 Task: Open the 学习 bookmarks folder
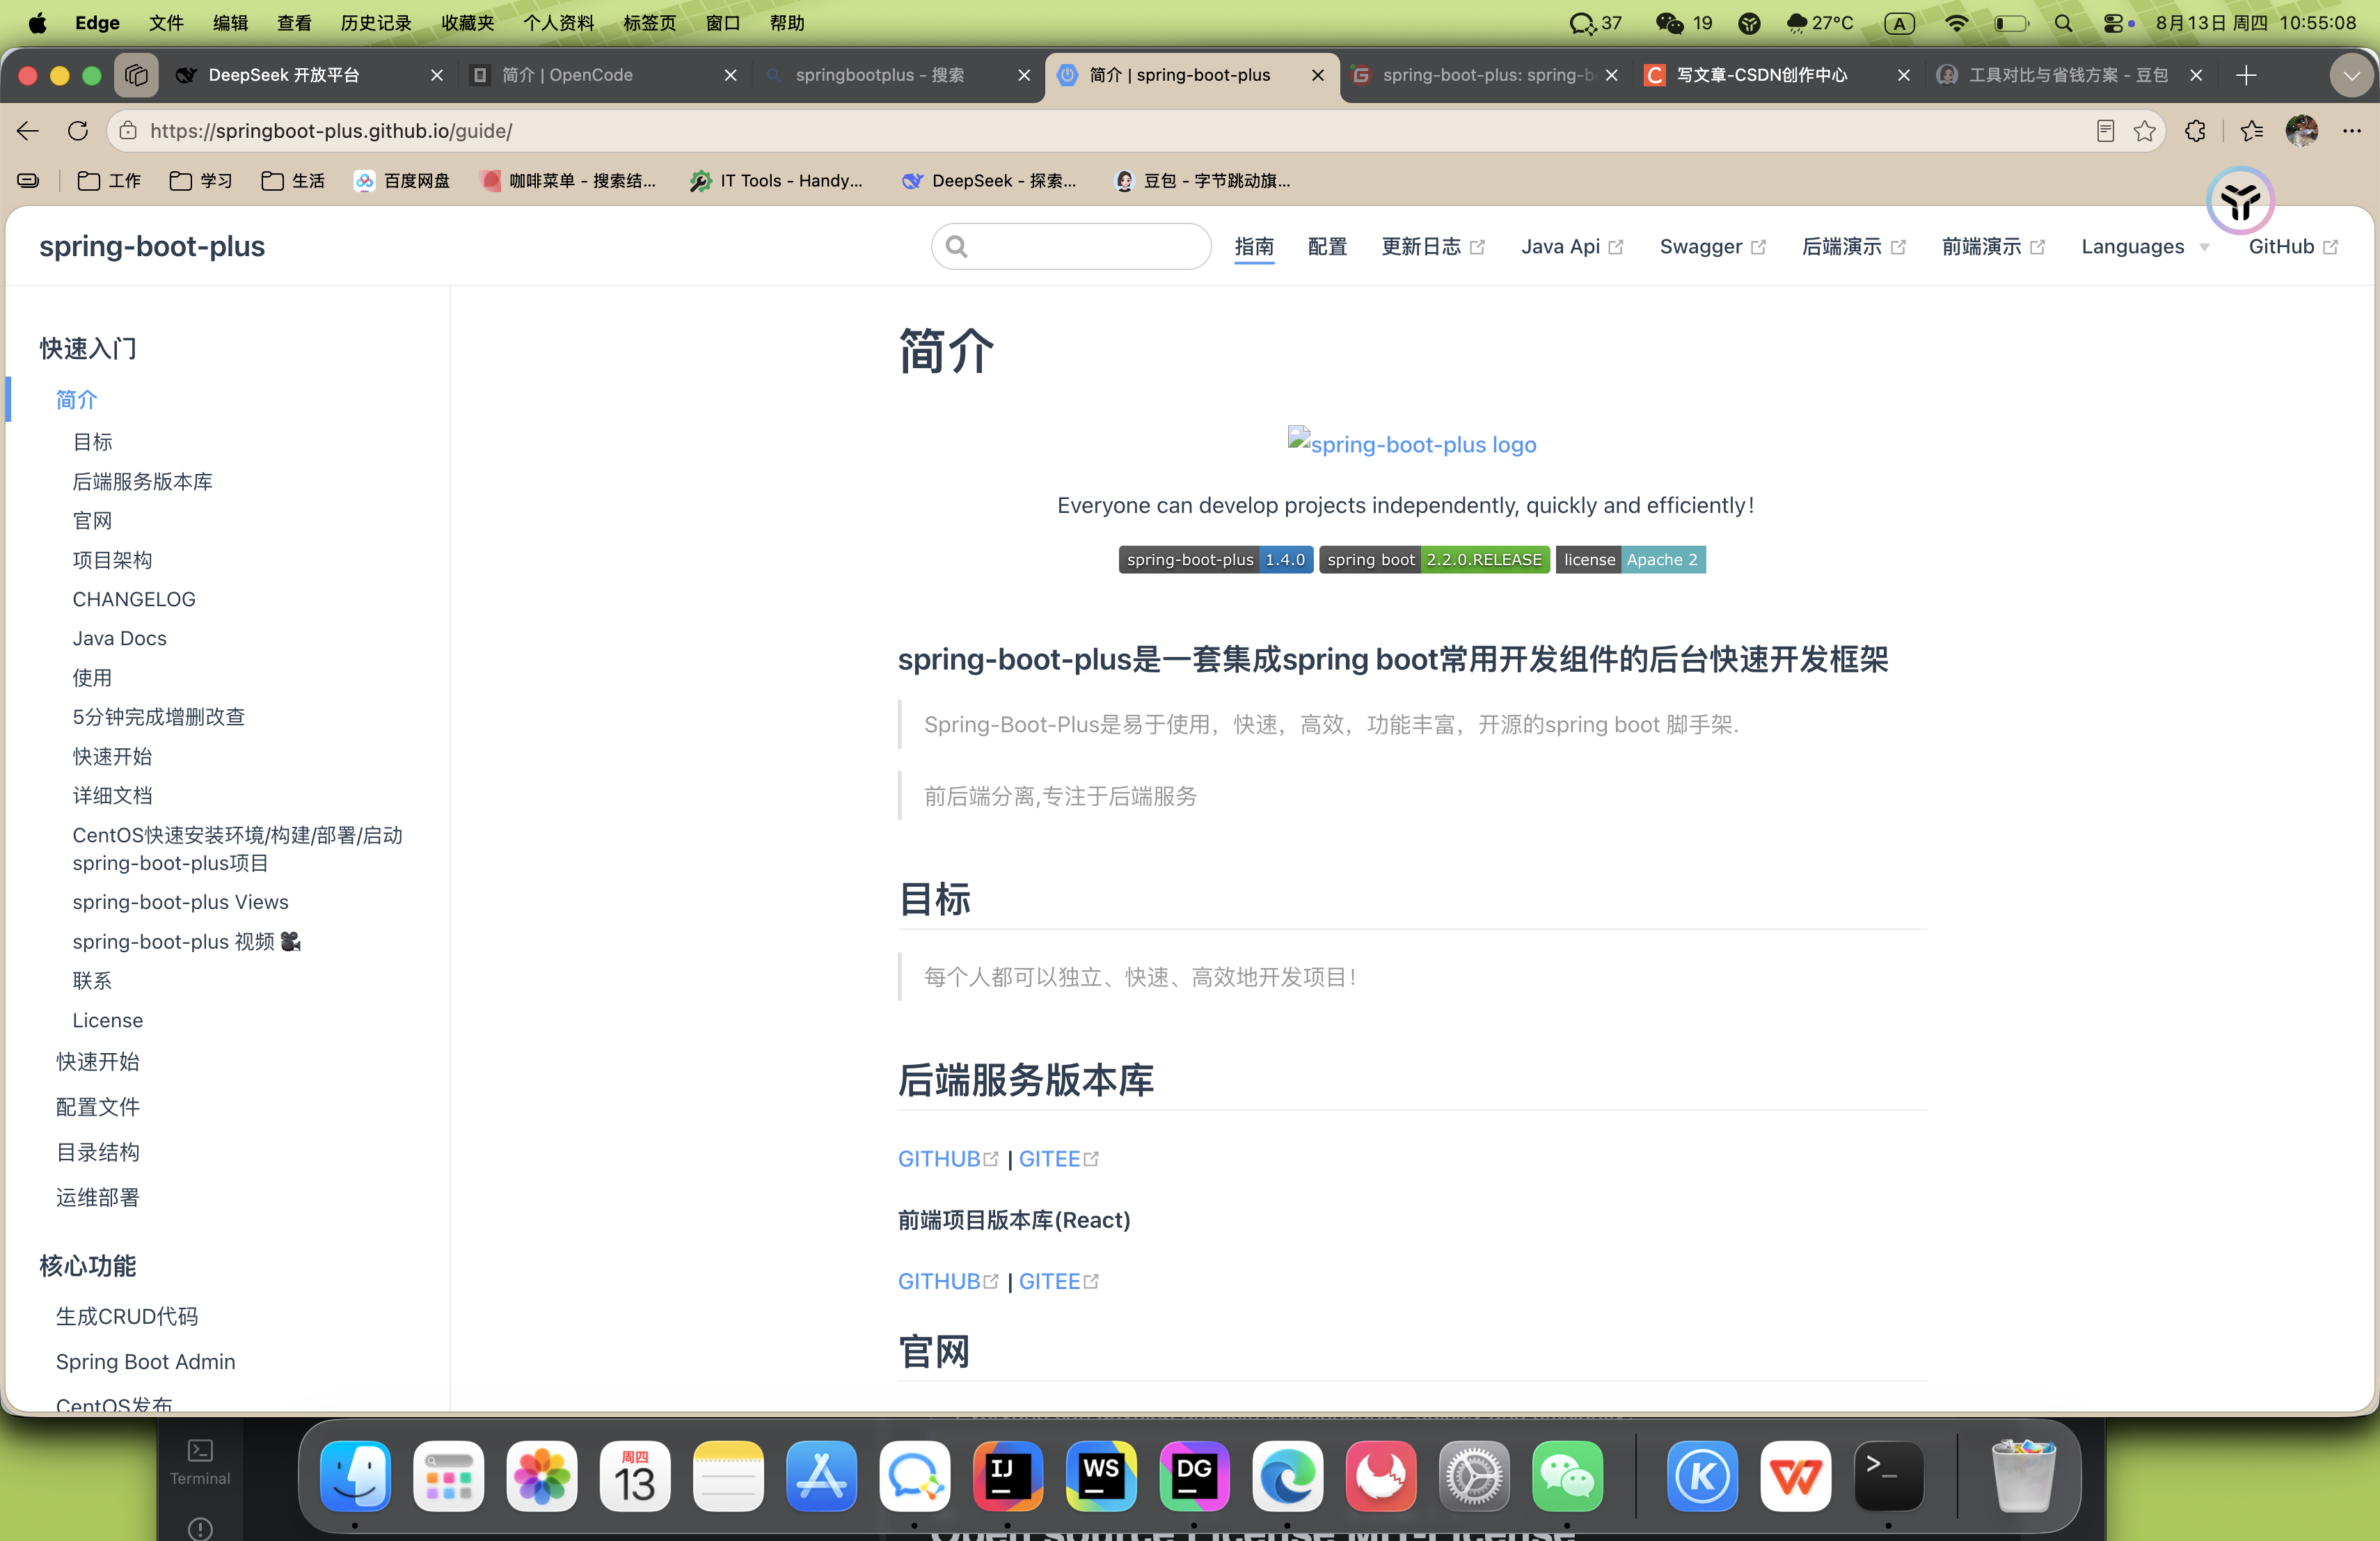point(201,181)
